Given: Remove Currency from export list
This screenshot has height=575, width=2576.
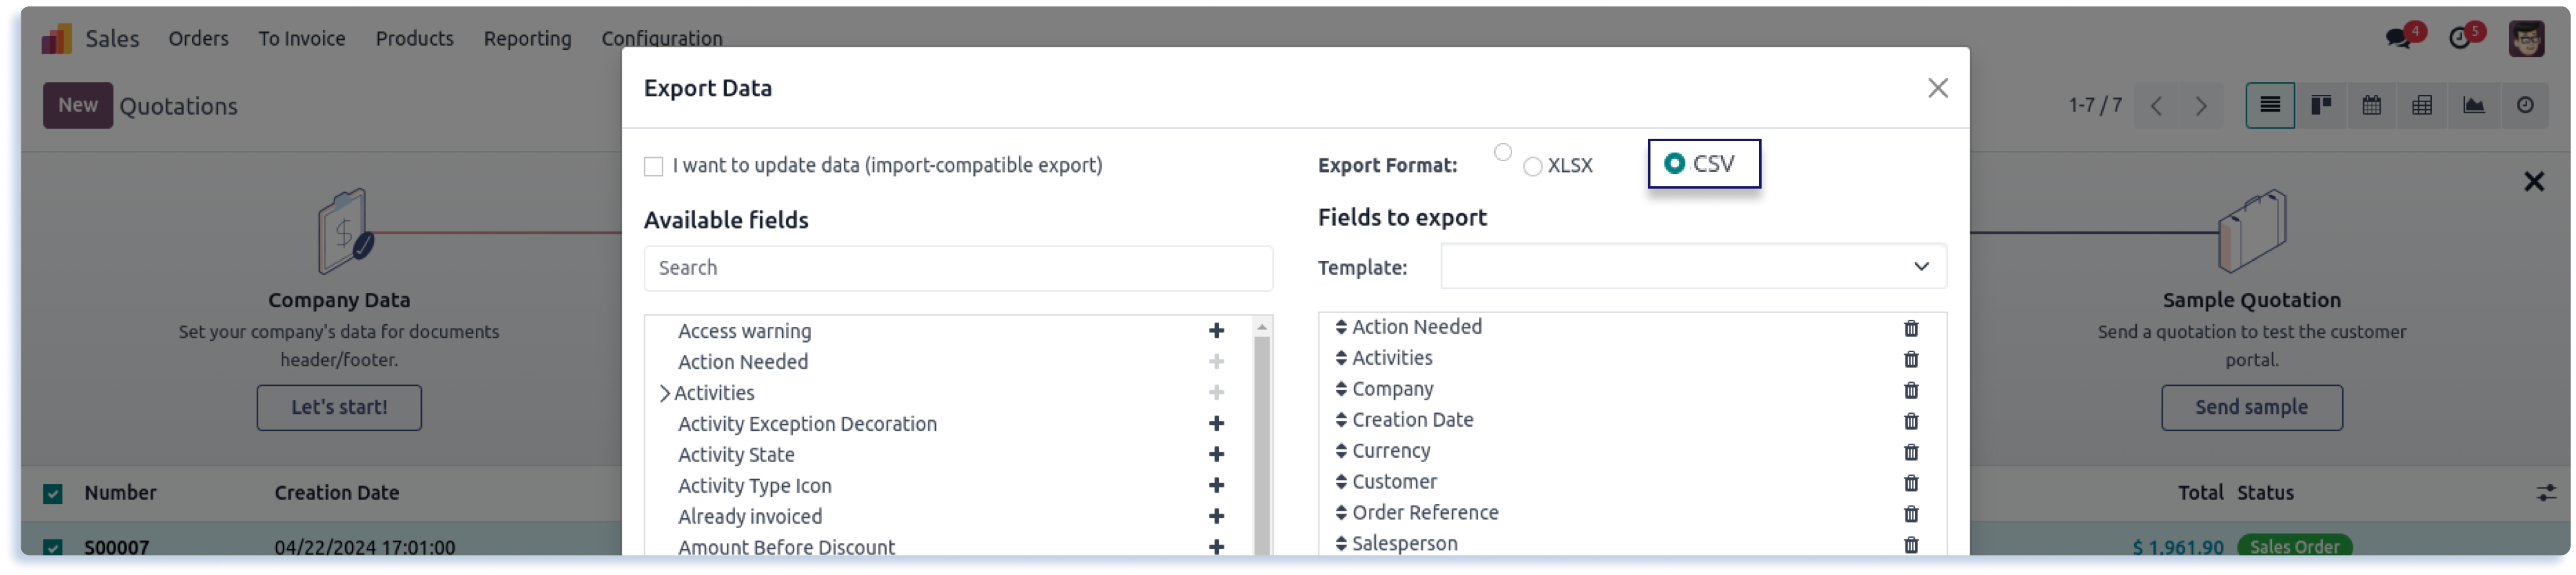Looking at the screenshot, I should [1910, 452].
